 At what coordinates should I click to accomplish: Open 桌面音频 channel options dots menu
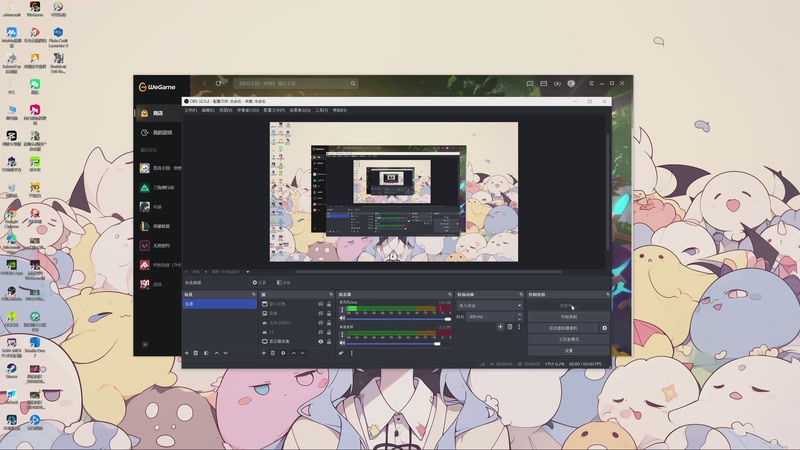(x=342, y=335)
